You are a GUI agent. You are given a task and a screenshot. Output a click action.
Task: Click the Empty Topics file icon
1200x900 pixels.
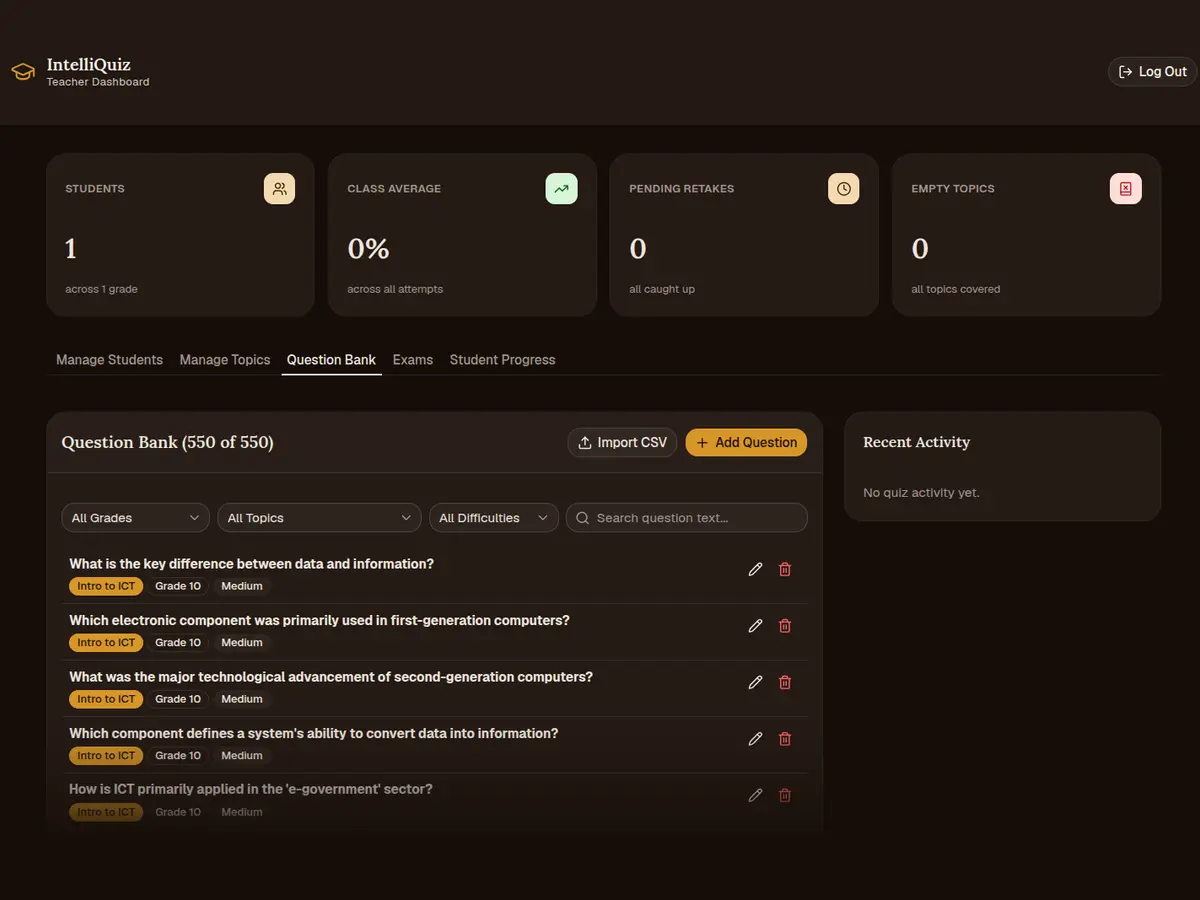pos(1125,188)
